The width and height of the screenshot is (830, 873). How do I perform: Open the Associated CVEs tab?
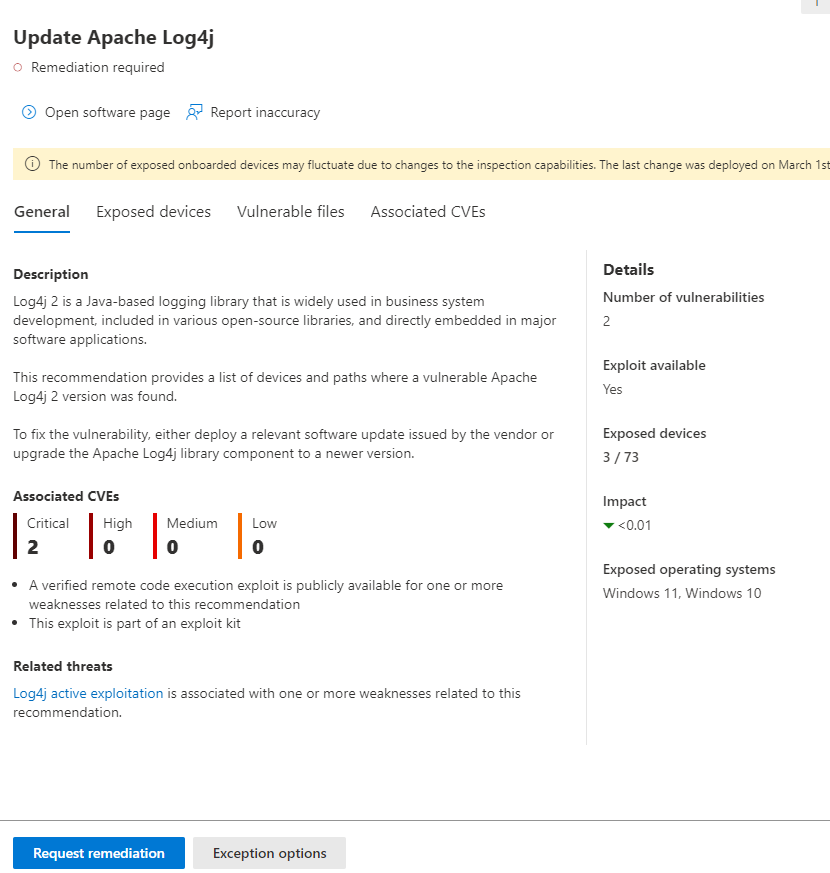[x=427, y=211]
